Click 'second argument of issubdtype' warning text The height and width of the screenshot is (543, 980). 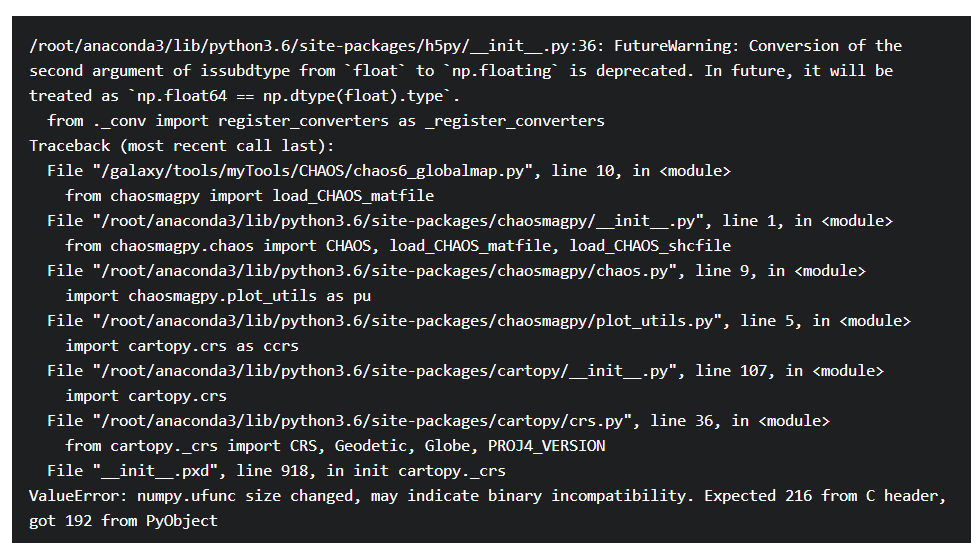click(x=159, y=71)
